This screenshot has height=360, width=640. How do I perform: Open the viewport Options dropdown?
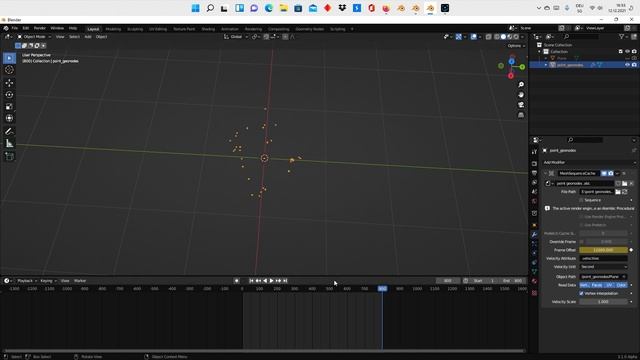516,46
